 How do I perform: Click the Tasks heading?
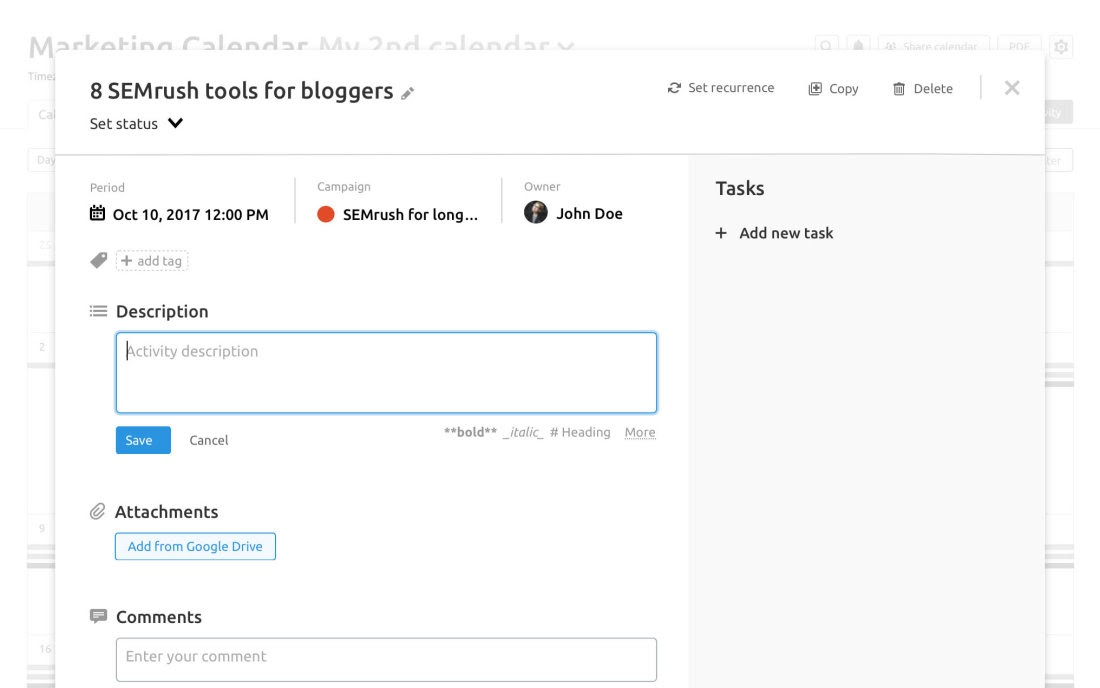click(x=739, y=188)
